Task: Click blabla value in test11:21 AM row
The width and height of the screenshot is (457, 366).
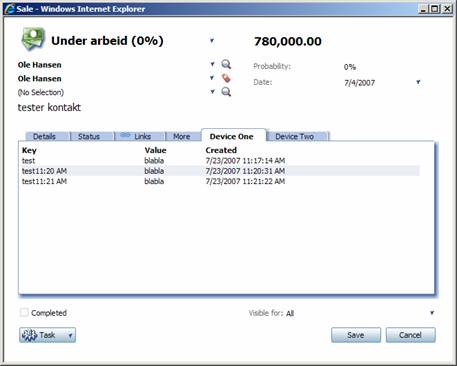Action: (154, 181)
